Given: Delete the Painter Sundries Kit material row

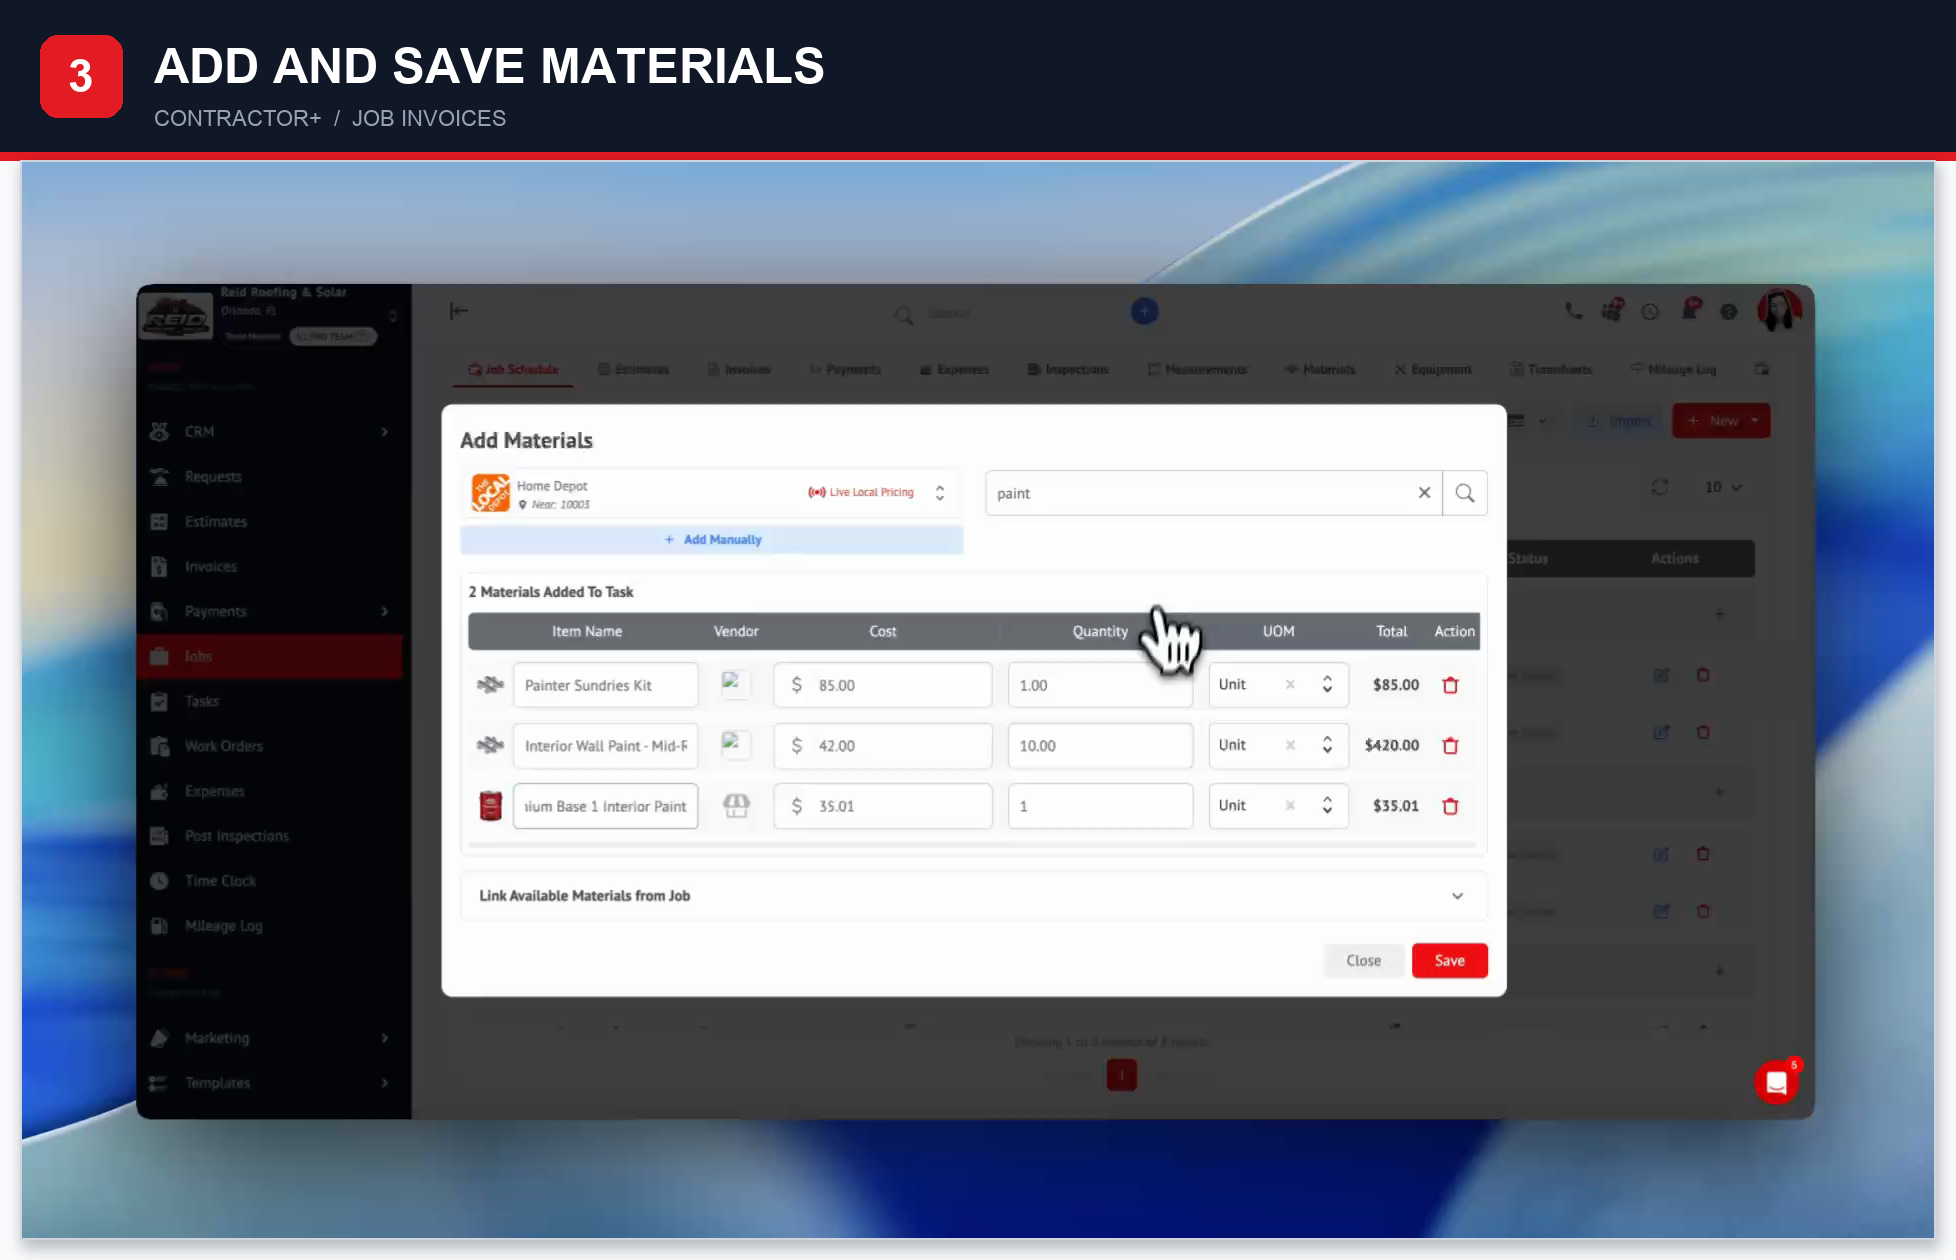Looking at the screenshot, I should tap(1450, 685).
